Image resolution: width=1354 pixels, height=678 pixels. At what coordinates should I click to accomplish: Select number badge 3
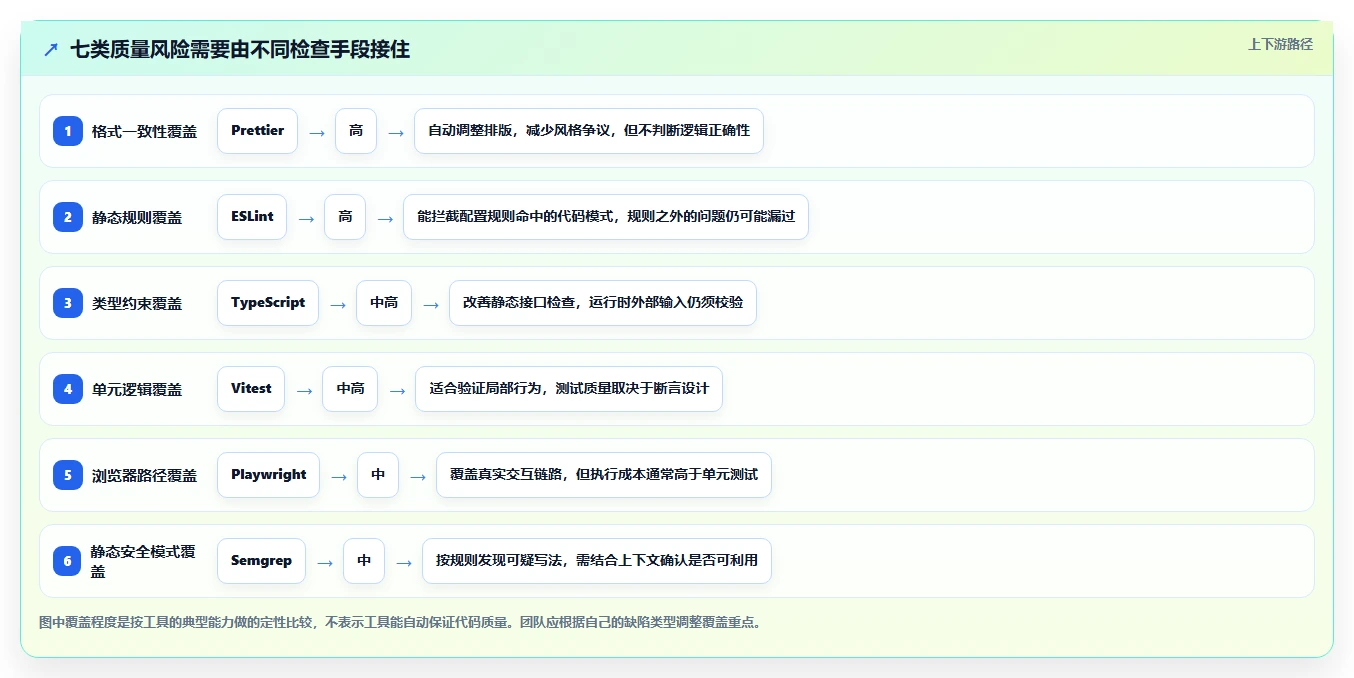(x=68, y=303)
